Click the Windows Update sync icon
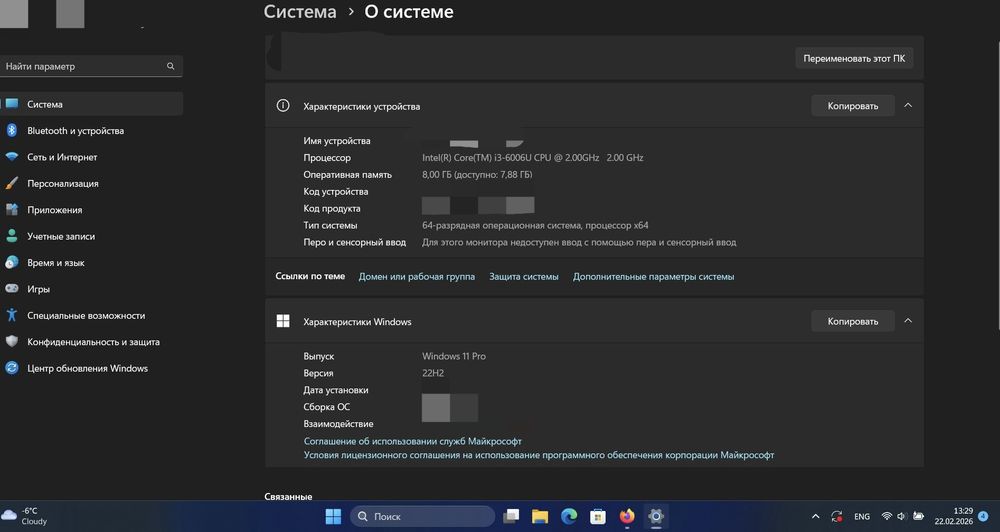The width and height of the screenshot is (1000, 532). point(11,368)
